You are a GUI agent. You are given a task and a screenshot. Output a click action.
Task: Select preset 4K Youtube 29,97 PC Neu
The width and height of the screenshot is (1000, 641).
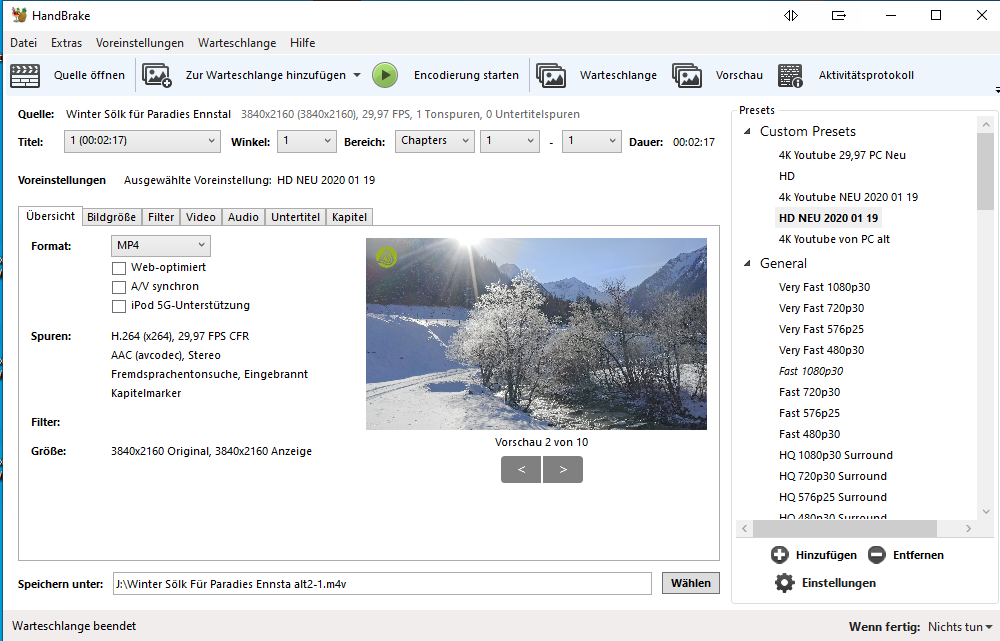[842, 155]
